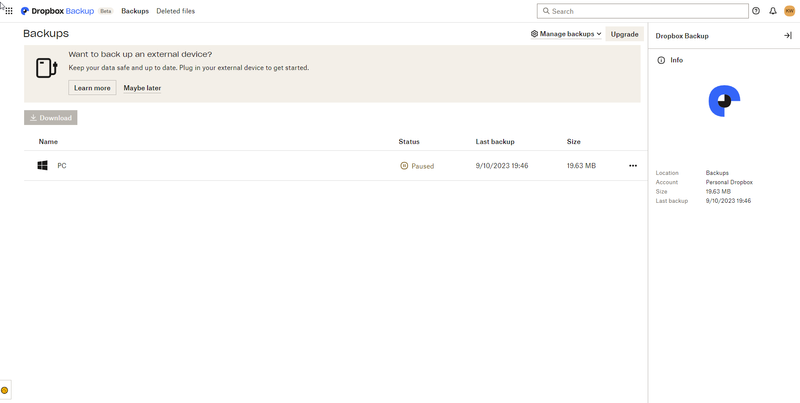Open the help question mark icon
The width and height of the screenshot is (800, 403).
point(756,11)
